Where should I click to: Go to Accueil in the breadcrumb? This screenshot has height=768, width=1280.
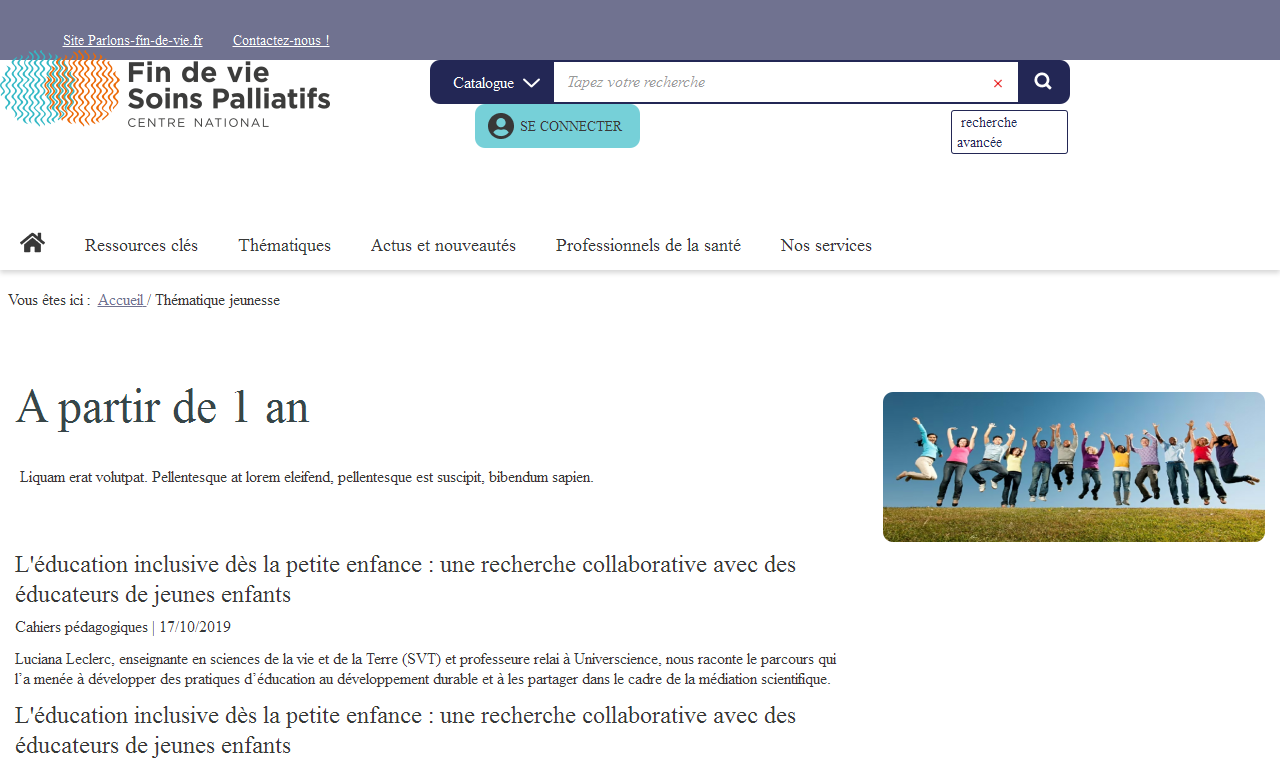tap(121, 300)
